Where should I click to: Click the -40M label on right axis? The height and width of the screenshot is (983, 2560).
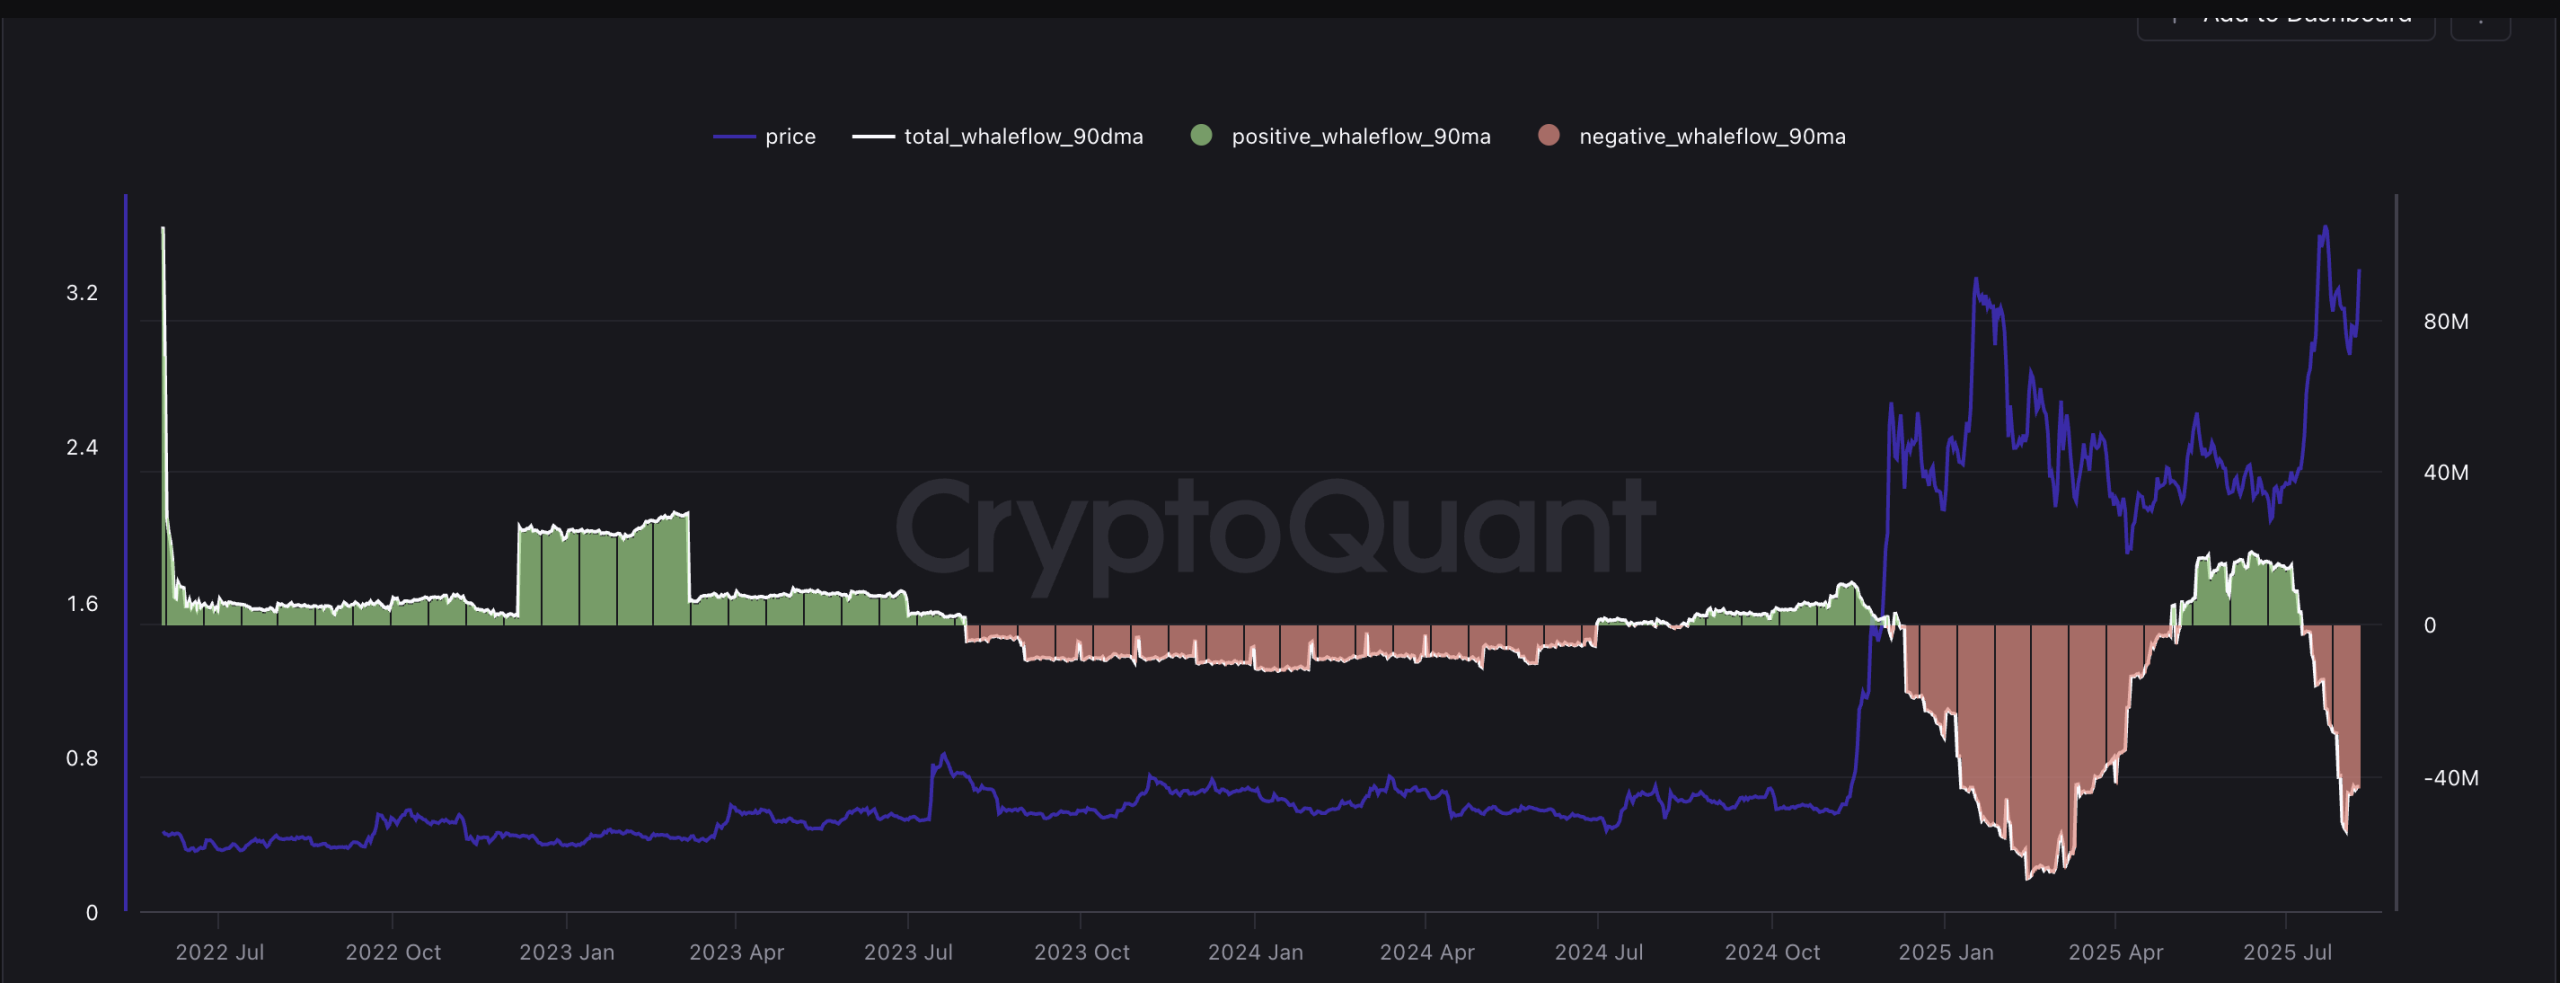tap(2450, 778)
